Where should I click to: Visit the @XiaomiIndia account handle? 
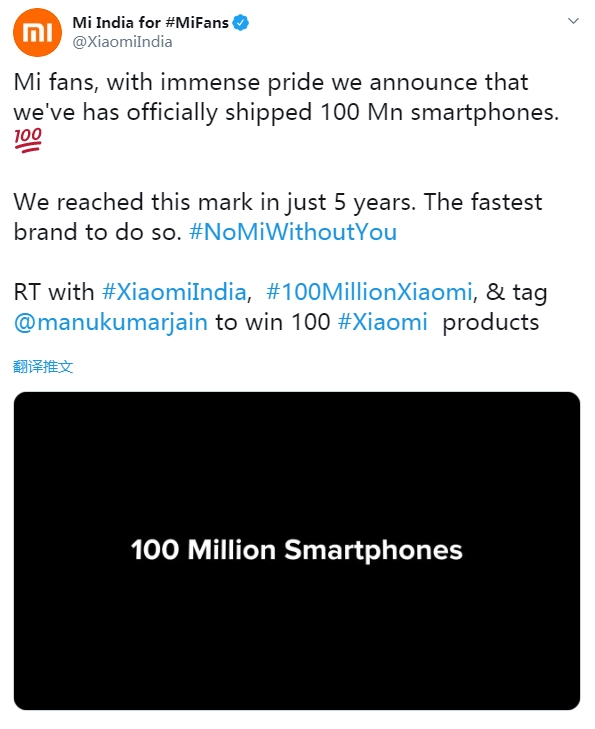click(x=122, y=42)
